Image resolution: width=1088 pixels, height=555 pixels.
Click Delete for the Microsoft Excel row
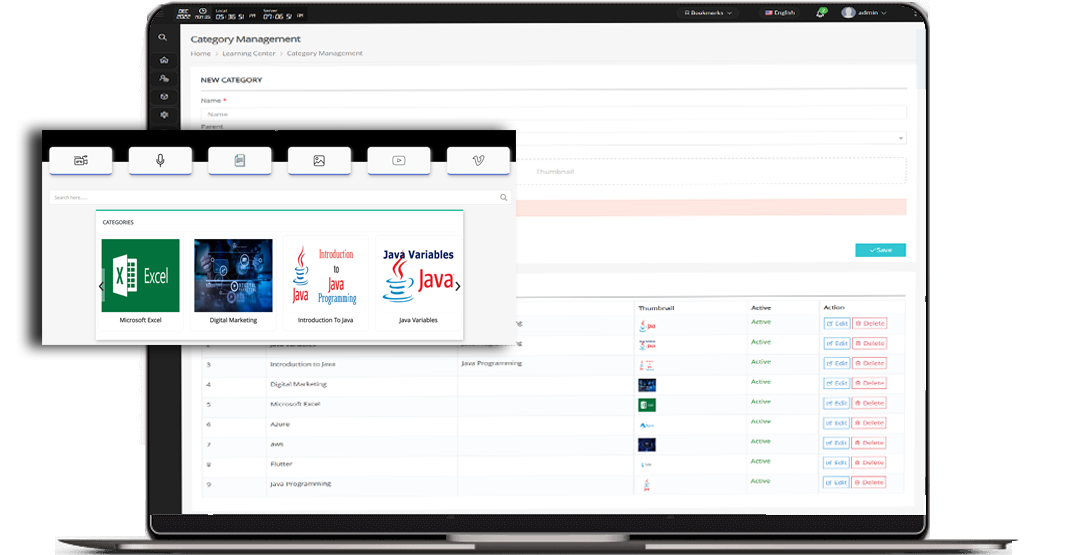click(x=870, y=403)
